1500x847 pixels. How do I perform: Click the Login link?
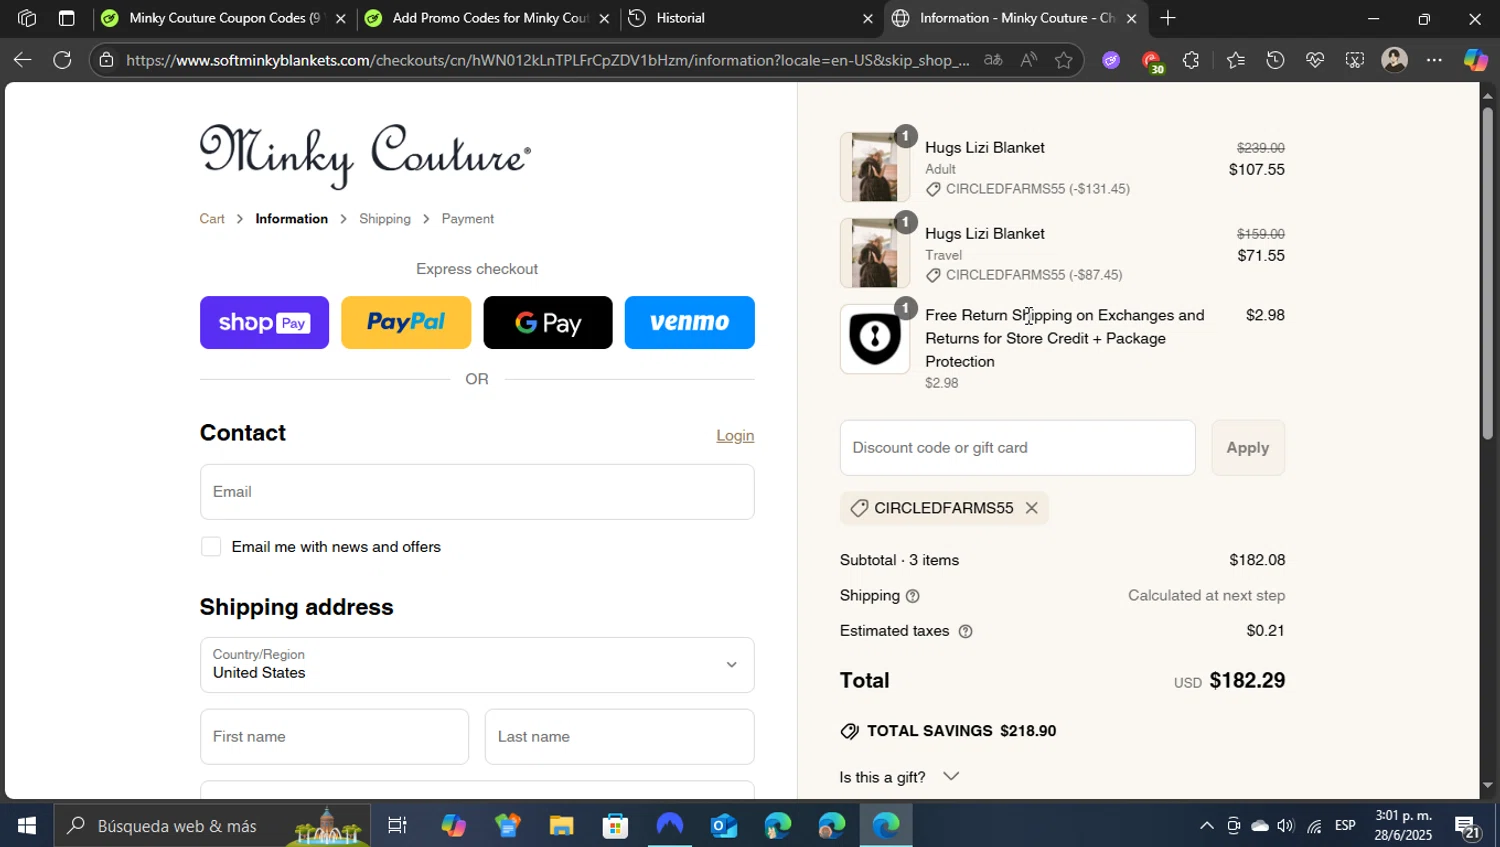735,436
